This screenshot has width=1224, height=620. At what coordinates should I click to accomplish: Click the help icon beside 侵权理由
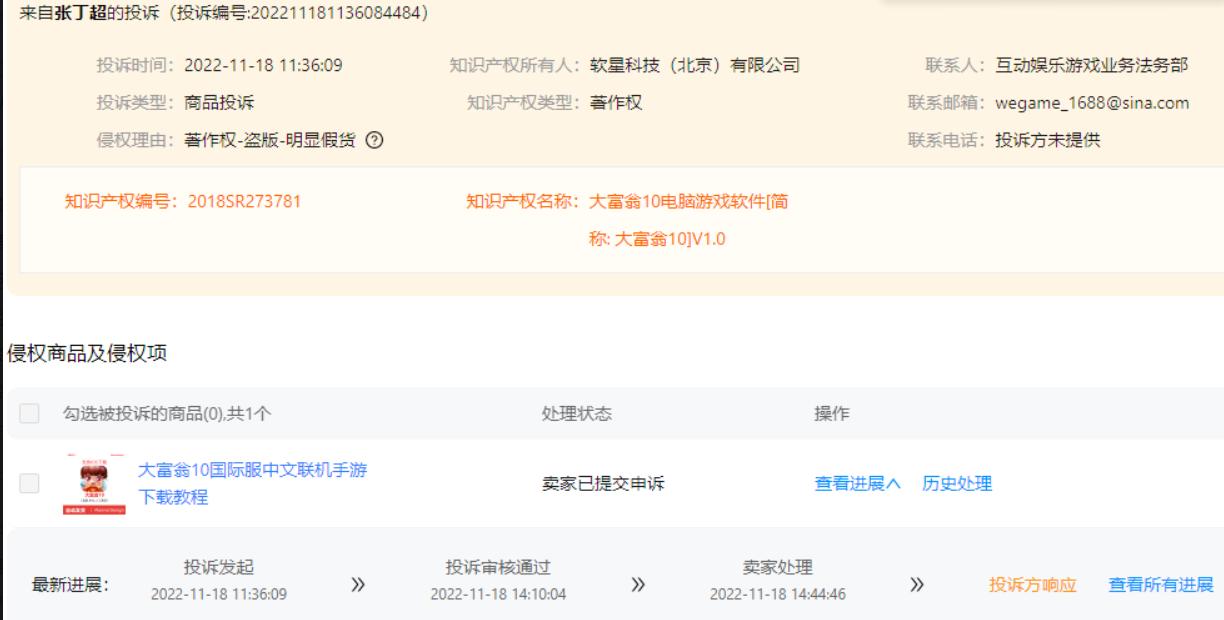[374, 140]
